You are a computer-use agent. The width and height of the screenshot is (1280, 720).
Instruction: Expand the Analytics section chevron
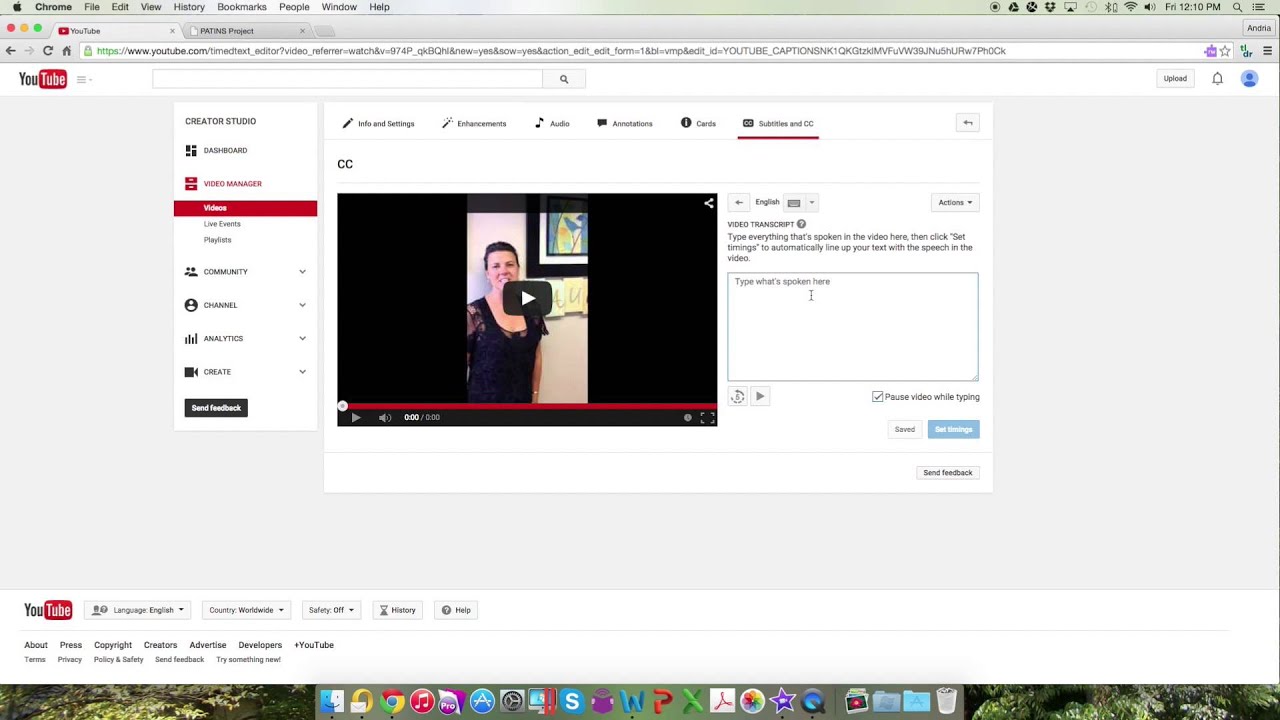(x=302, y=338)
